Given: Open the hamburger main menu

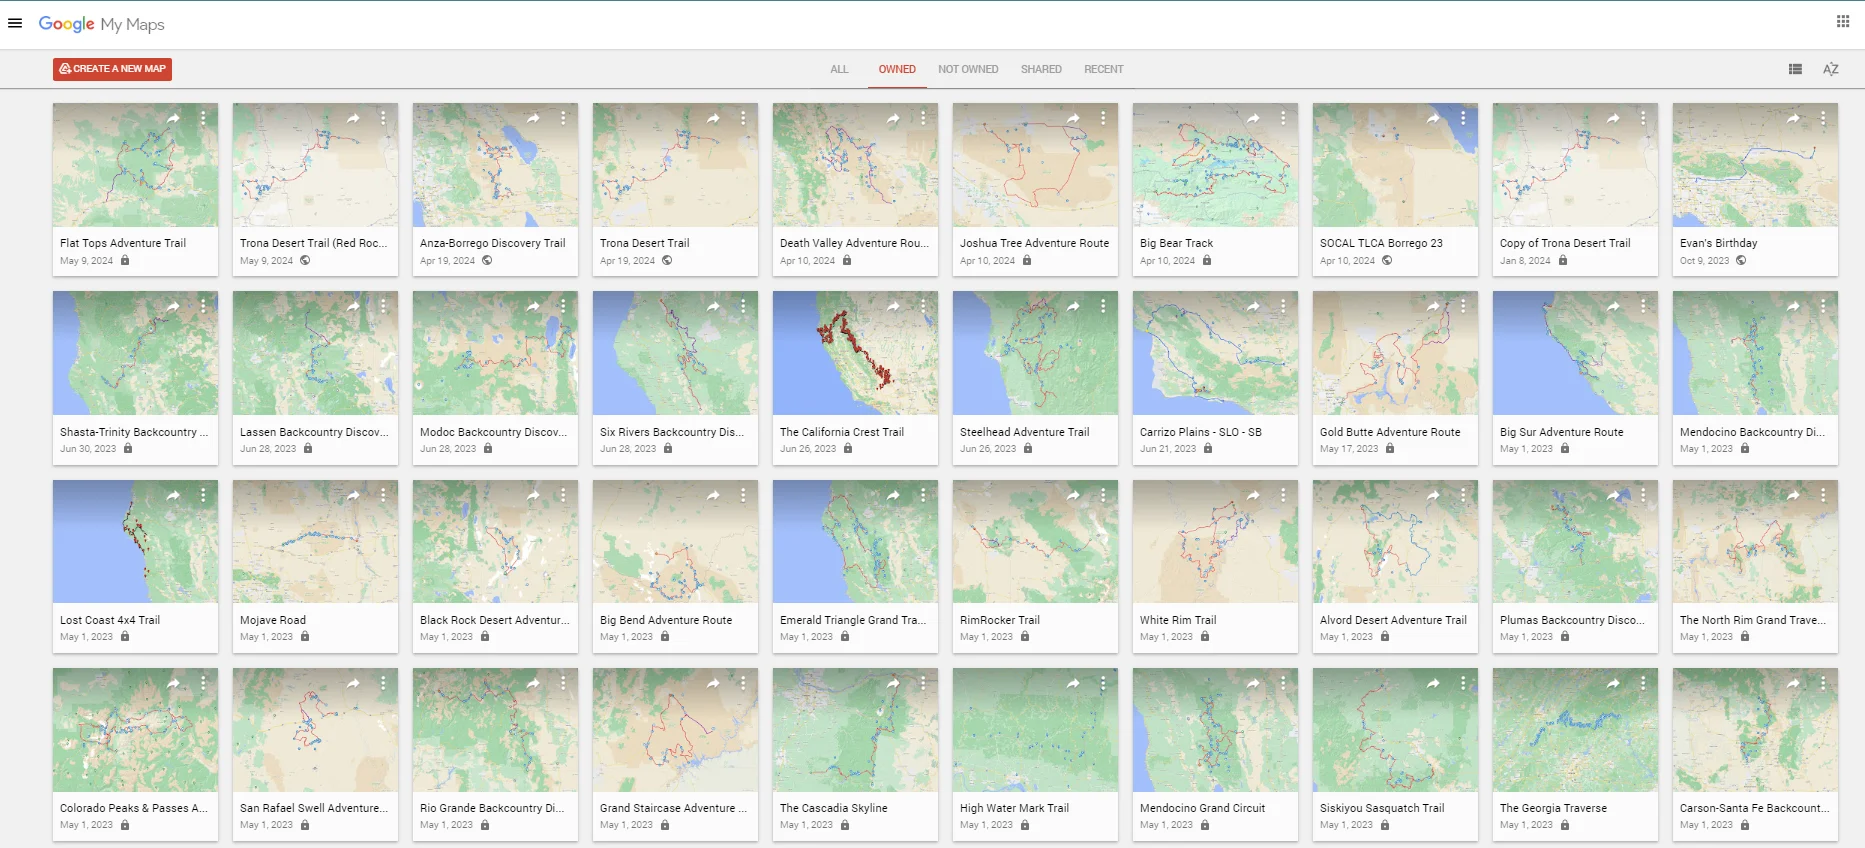Looking at the screenshot, I should tap(15, 23).
